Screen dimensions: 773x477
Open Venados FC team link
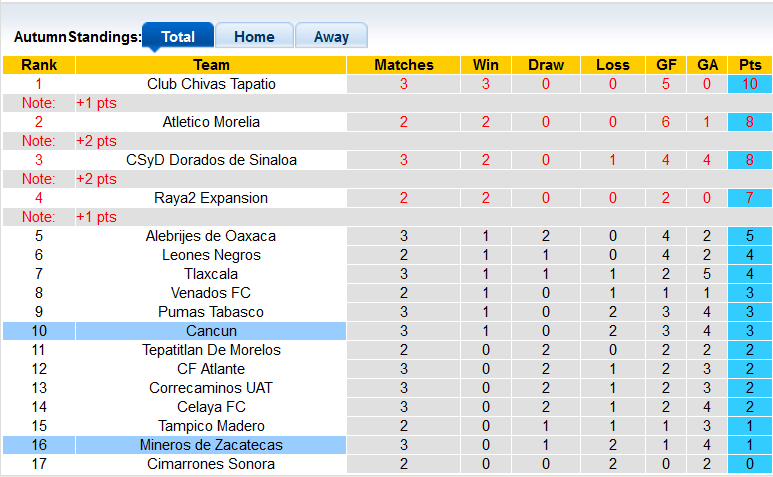pyautogui.click(x=211, y=293)
